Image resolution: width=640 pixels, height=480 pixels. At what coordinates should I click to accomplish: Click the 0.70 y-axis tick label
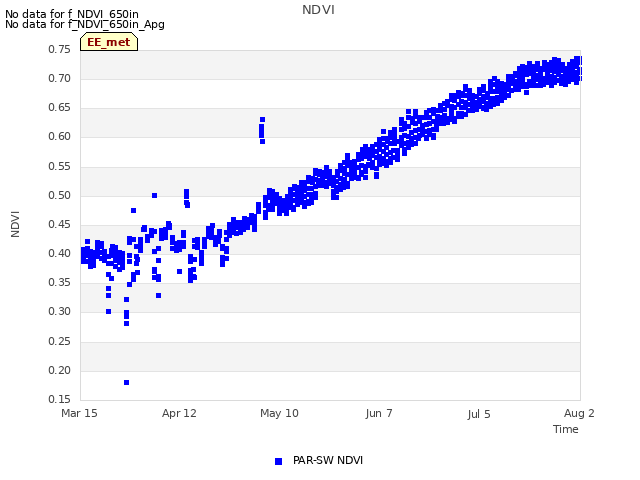[59, 78]
